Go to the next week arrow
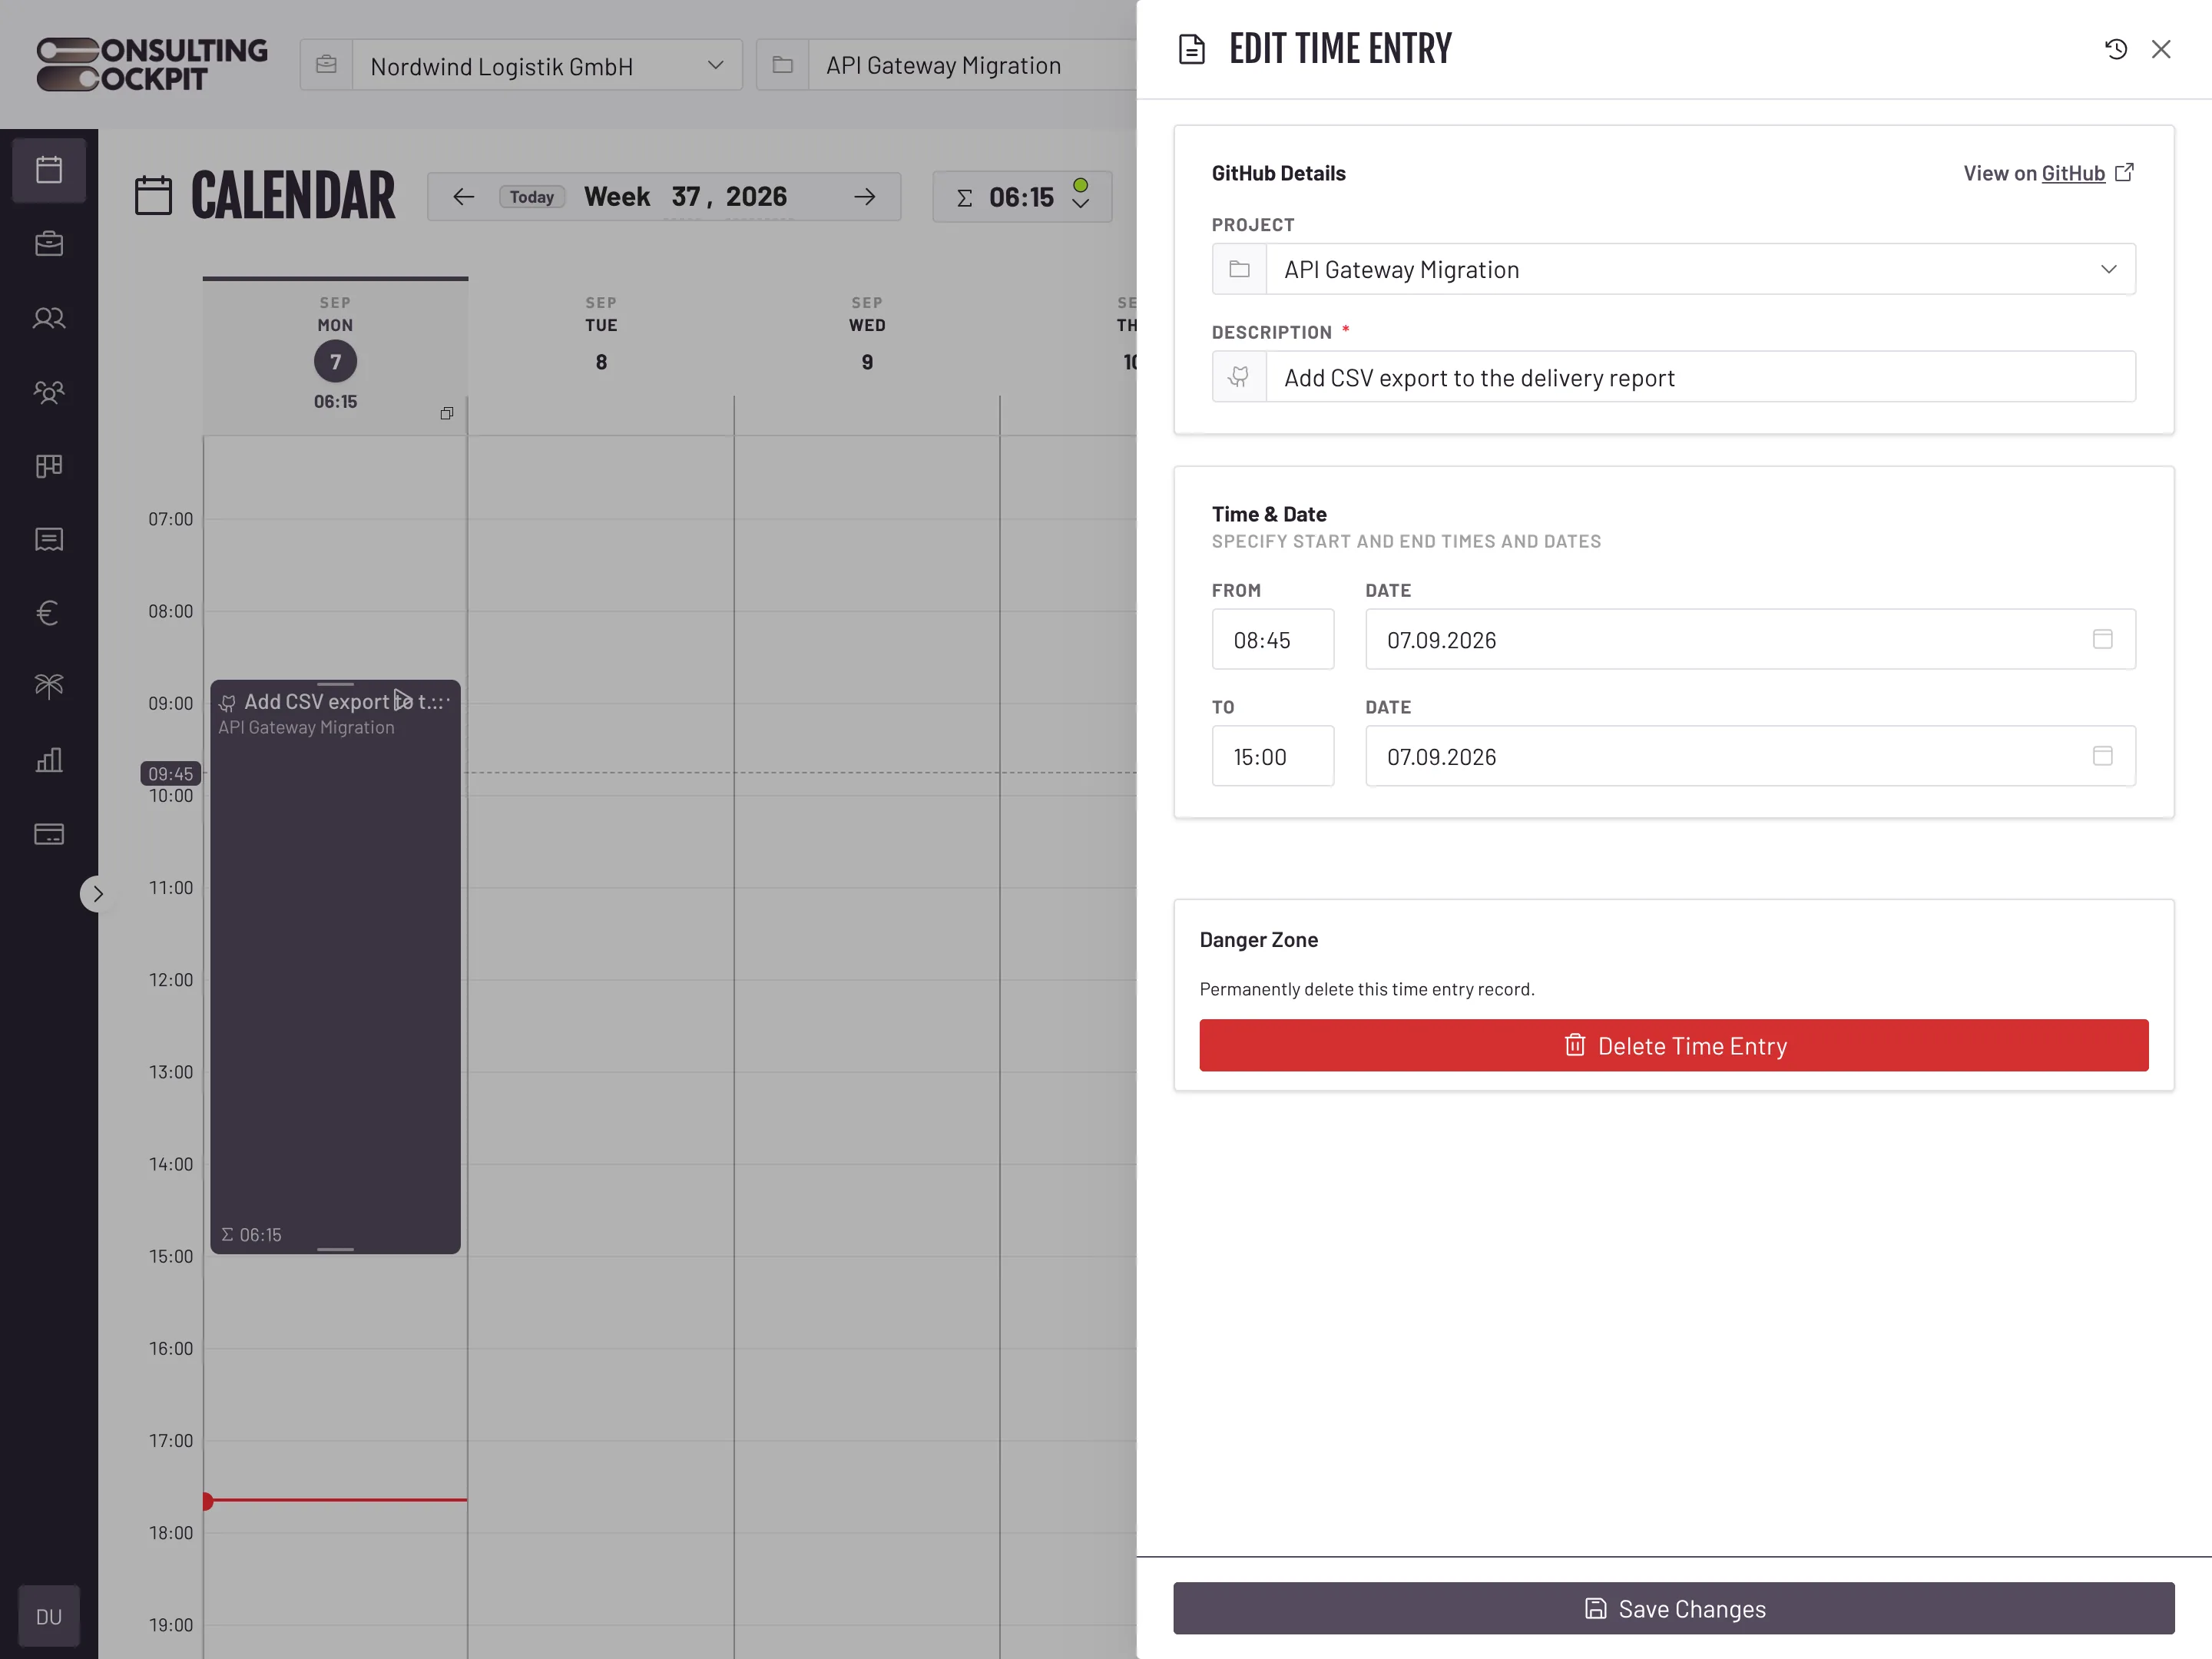This screenshot has width=2212, height=1659. (865, 197)
